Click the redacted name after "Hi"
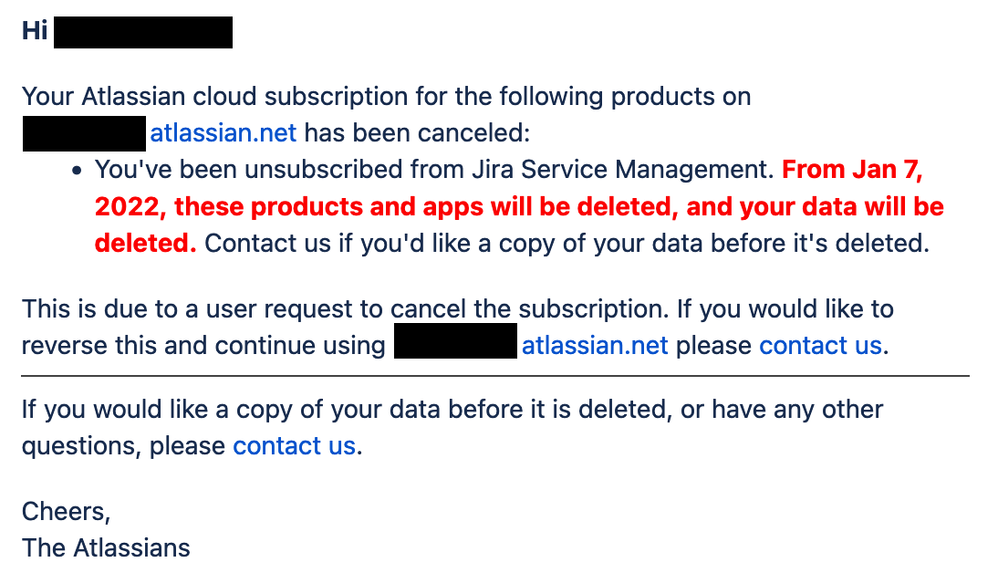The image size is (998, 584). coord(143,32)
